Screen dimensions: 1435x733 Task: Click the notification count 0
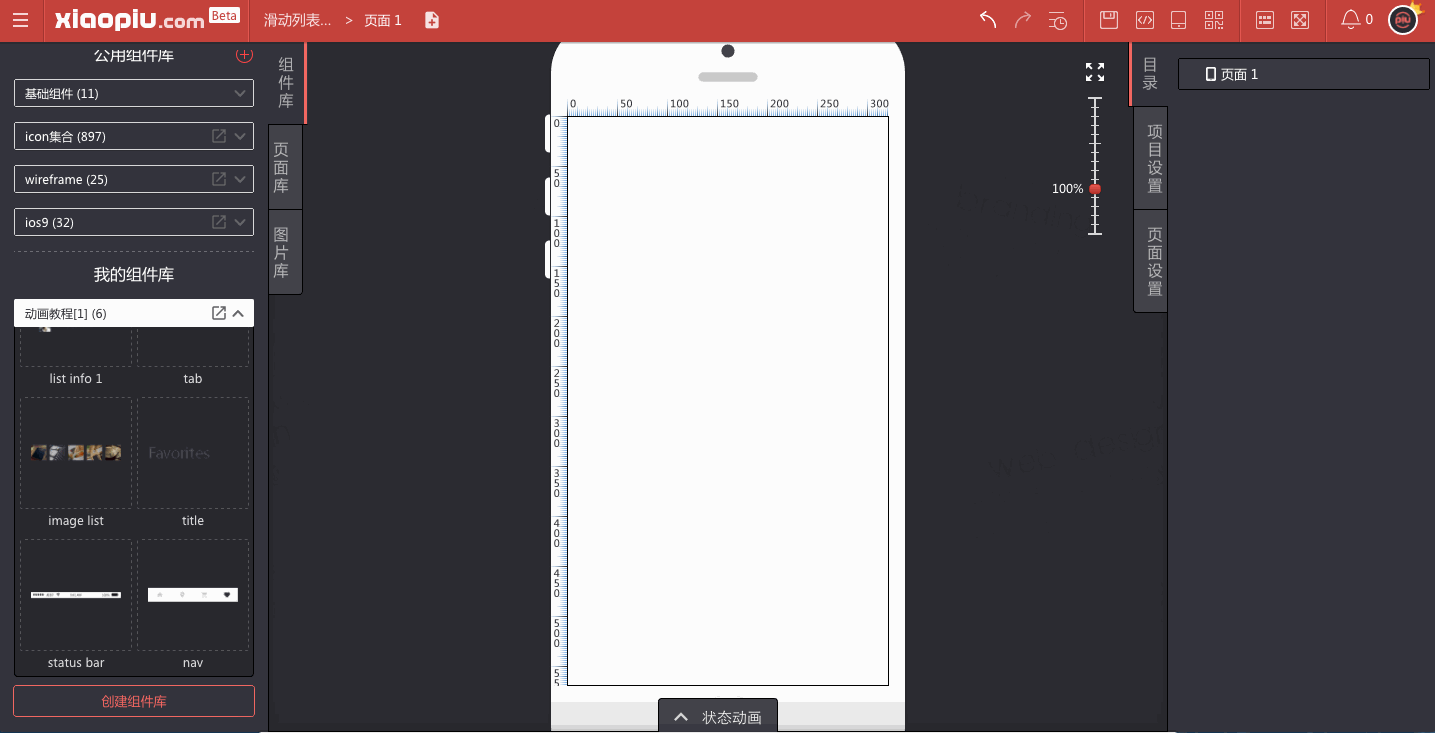pyautogui.click(x=1369, y=20)
